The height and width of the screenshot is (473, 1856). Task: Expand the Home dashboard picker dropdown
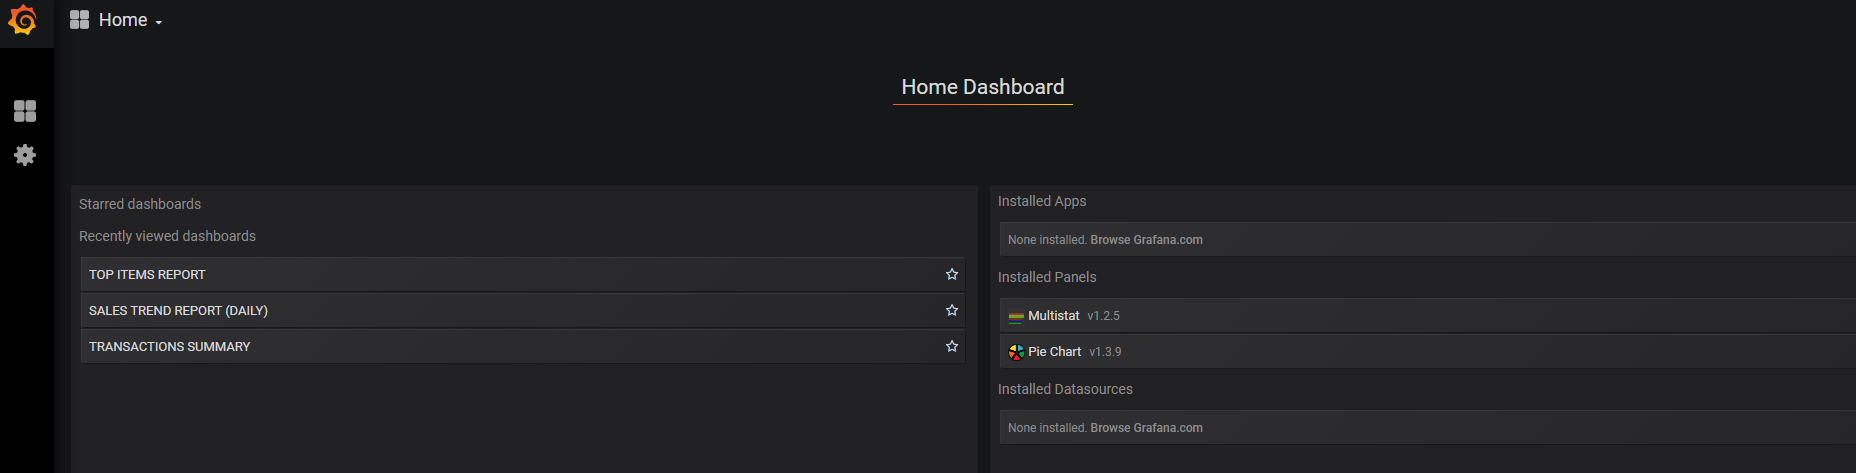pyautogui.click(x=116, y=20)
